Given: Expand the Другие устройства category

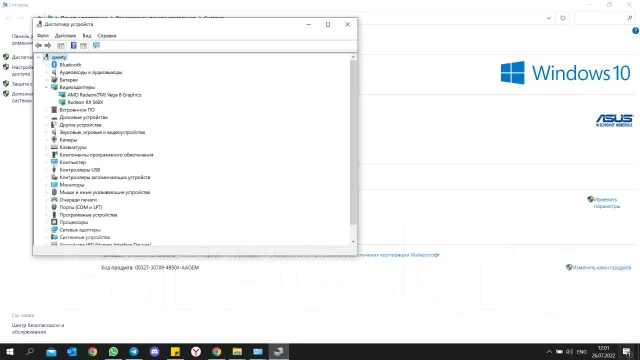Looking at the screenshot, I should coord(46,125).
